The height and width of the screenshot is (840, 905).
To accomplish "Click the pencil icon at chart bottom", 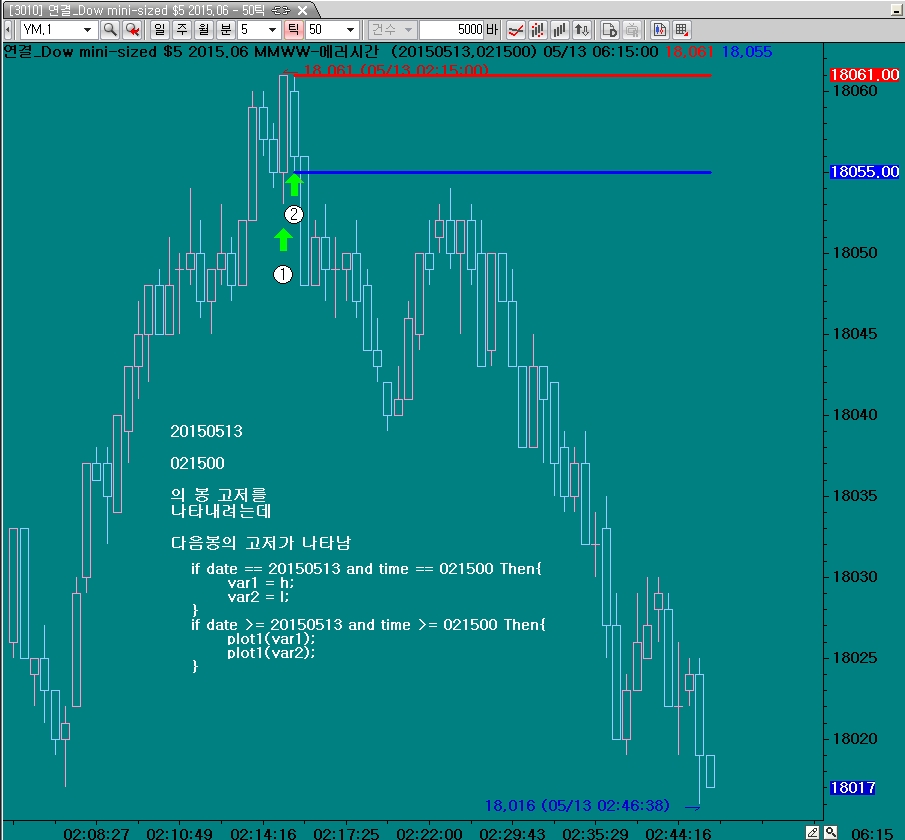I will tap(812, 832).
